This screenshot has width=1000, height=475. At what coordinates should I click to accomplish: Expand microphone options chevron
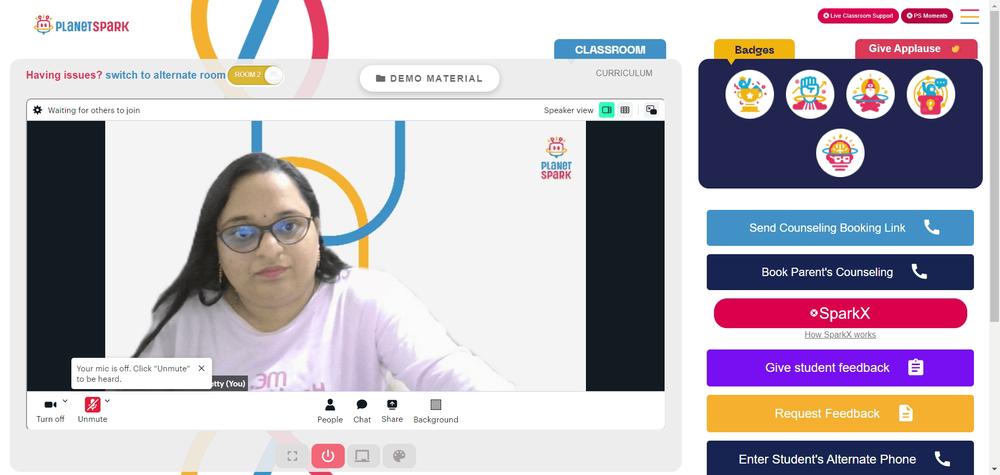tap(107, 400)
